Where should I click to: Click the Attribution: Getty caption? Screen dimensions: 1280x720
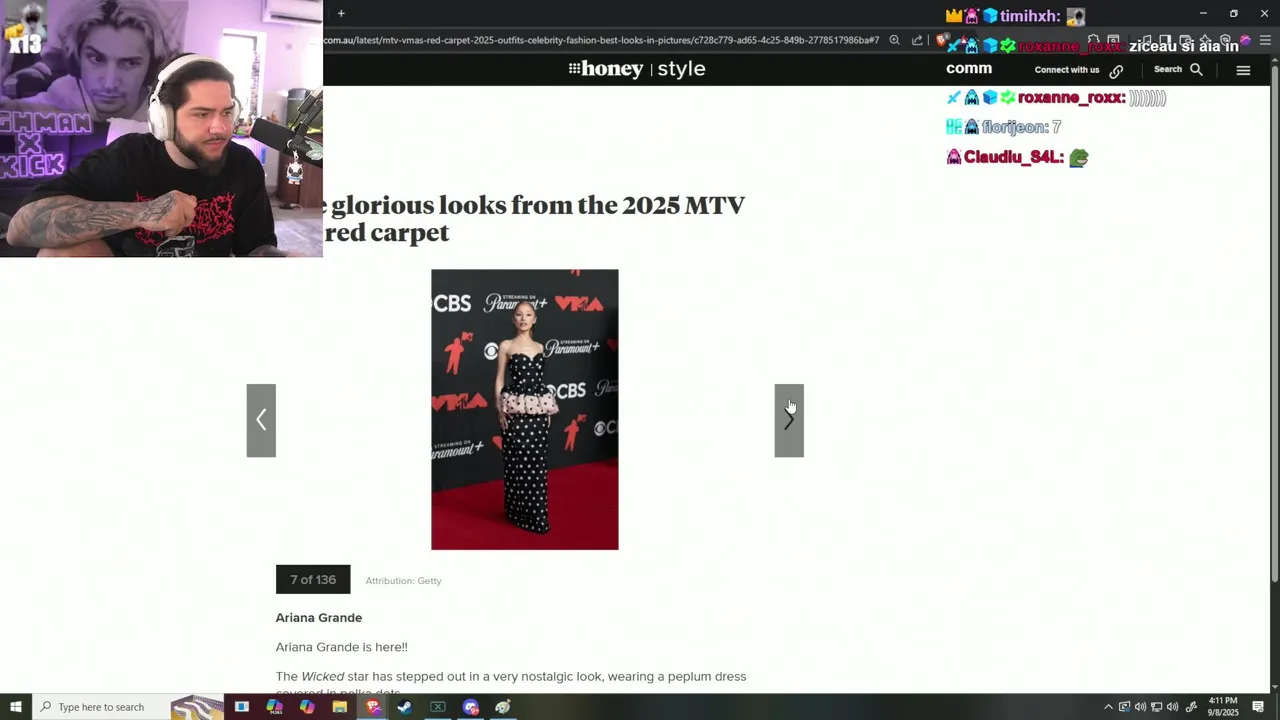403,581
